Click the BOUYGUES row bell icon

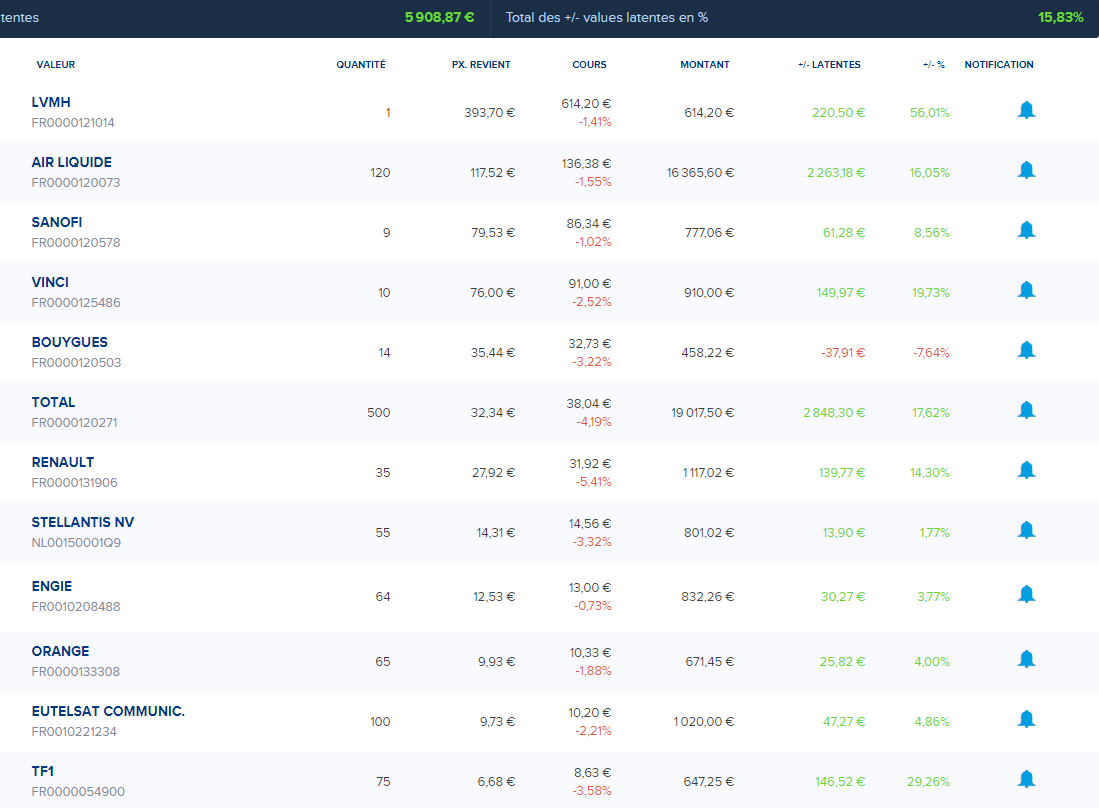coord(1026,350)
